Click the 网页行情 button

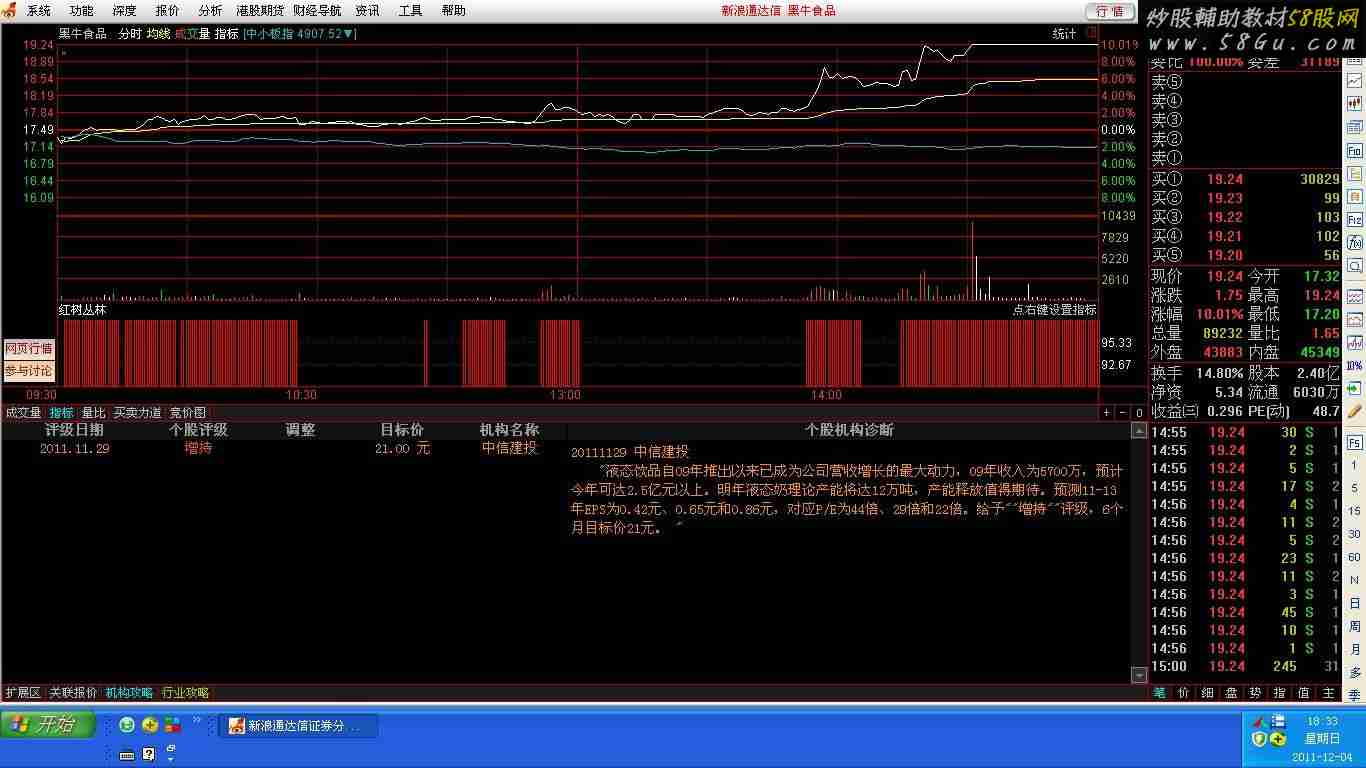tap(29, 349)
